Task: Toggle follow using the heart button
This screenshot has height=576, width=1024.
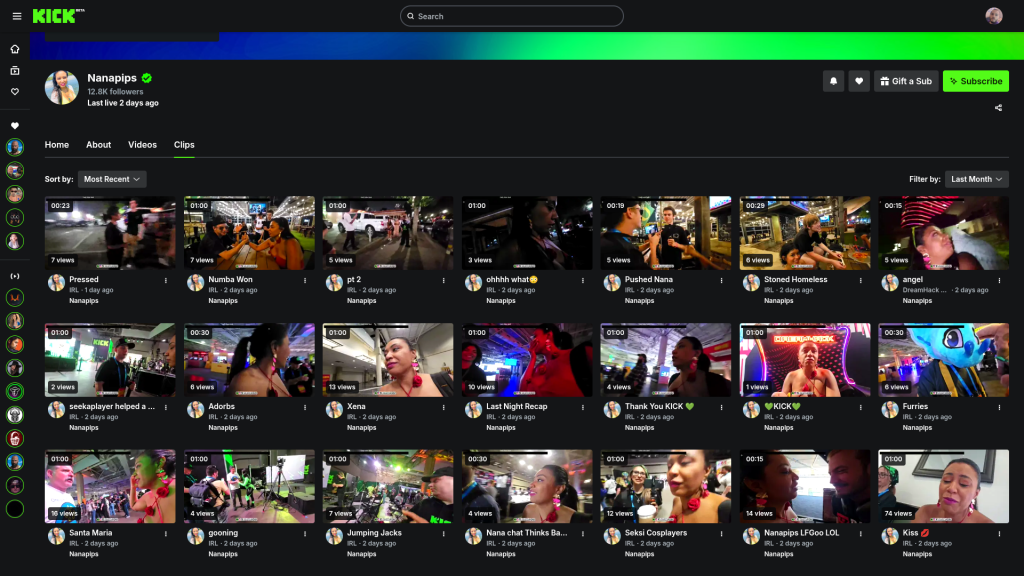Action: click(x=859, y=81)
